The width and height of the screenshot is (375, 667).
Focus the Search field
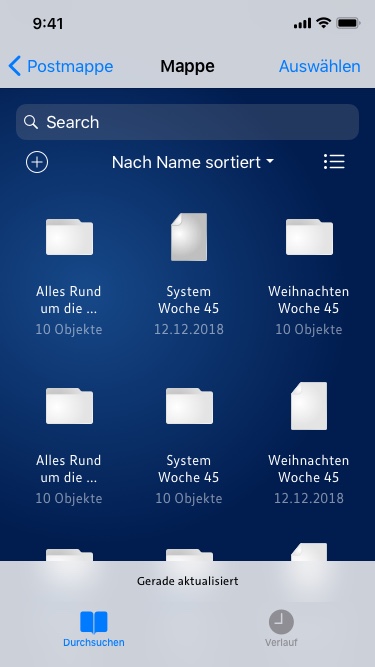(x=188, y=122)
